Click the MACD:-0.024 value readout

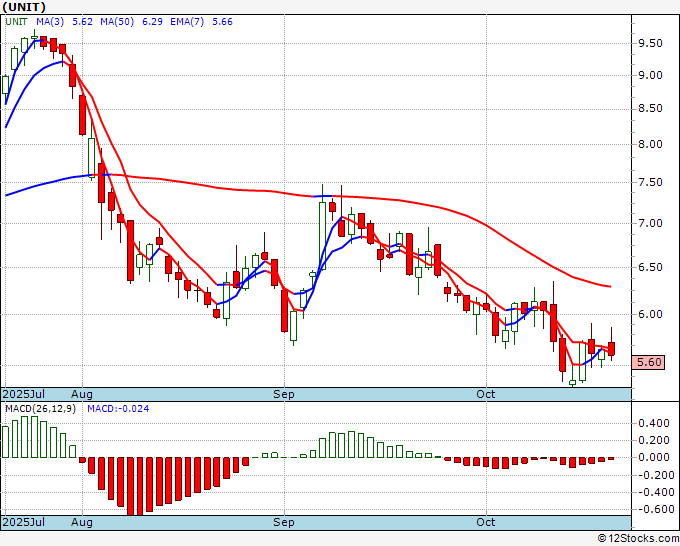[x=118, y=409]
